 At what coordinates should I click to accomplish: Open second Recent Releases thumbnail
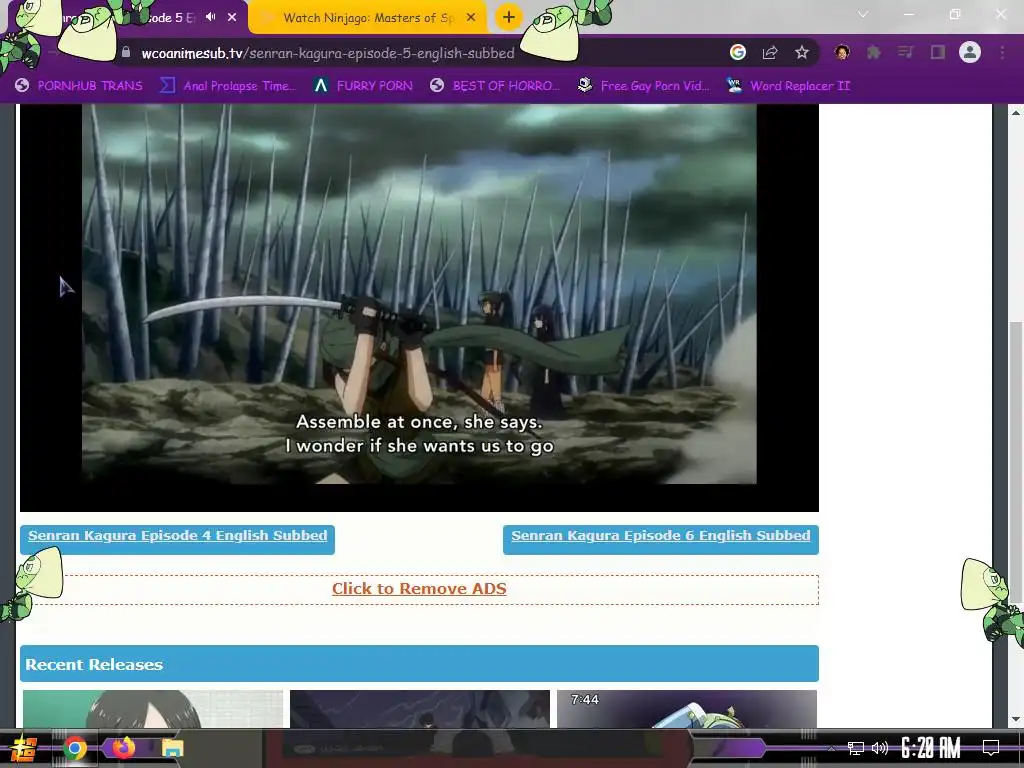[x=420, y=709]
